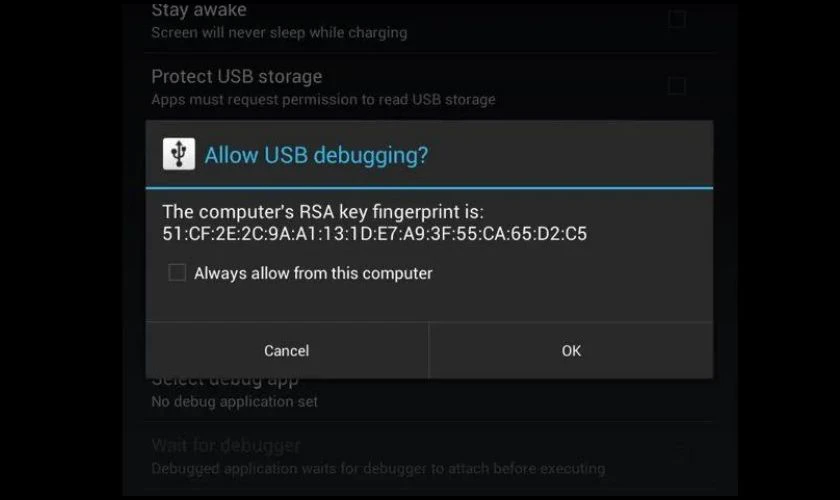Image resolution: width=840 pixels, height=500 pixels.
Task: Choose the Wait for debugger setting title
Action: [226, 445]
